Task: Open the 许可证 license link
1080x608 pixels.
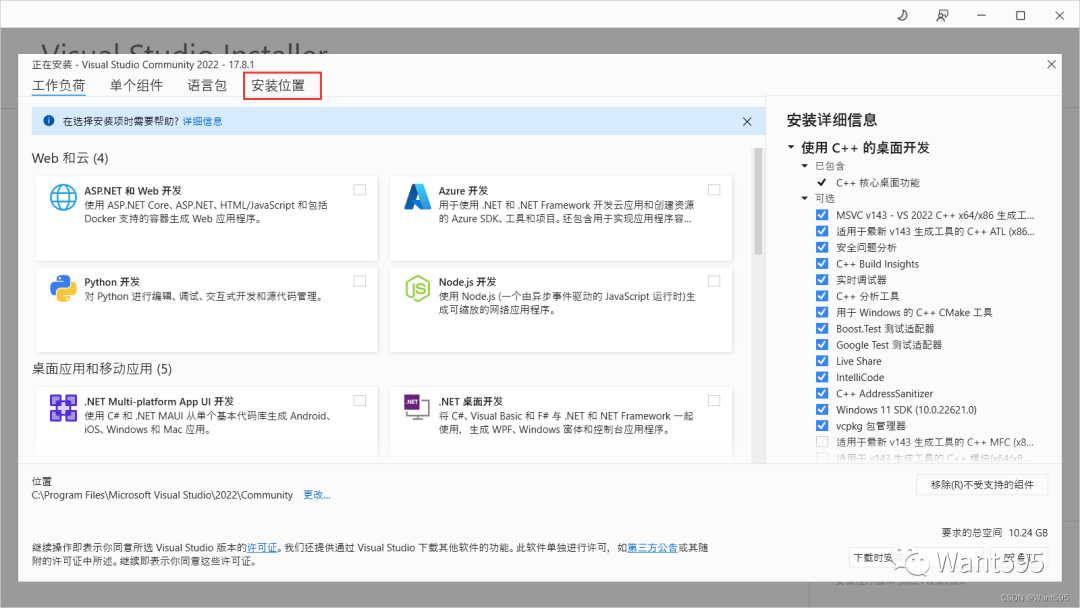Action: [x=262, y=548]
